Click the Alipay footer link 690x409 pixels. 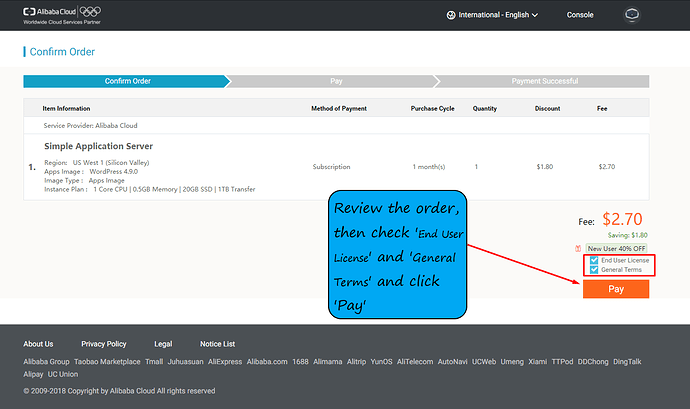pos(33,374)
